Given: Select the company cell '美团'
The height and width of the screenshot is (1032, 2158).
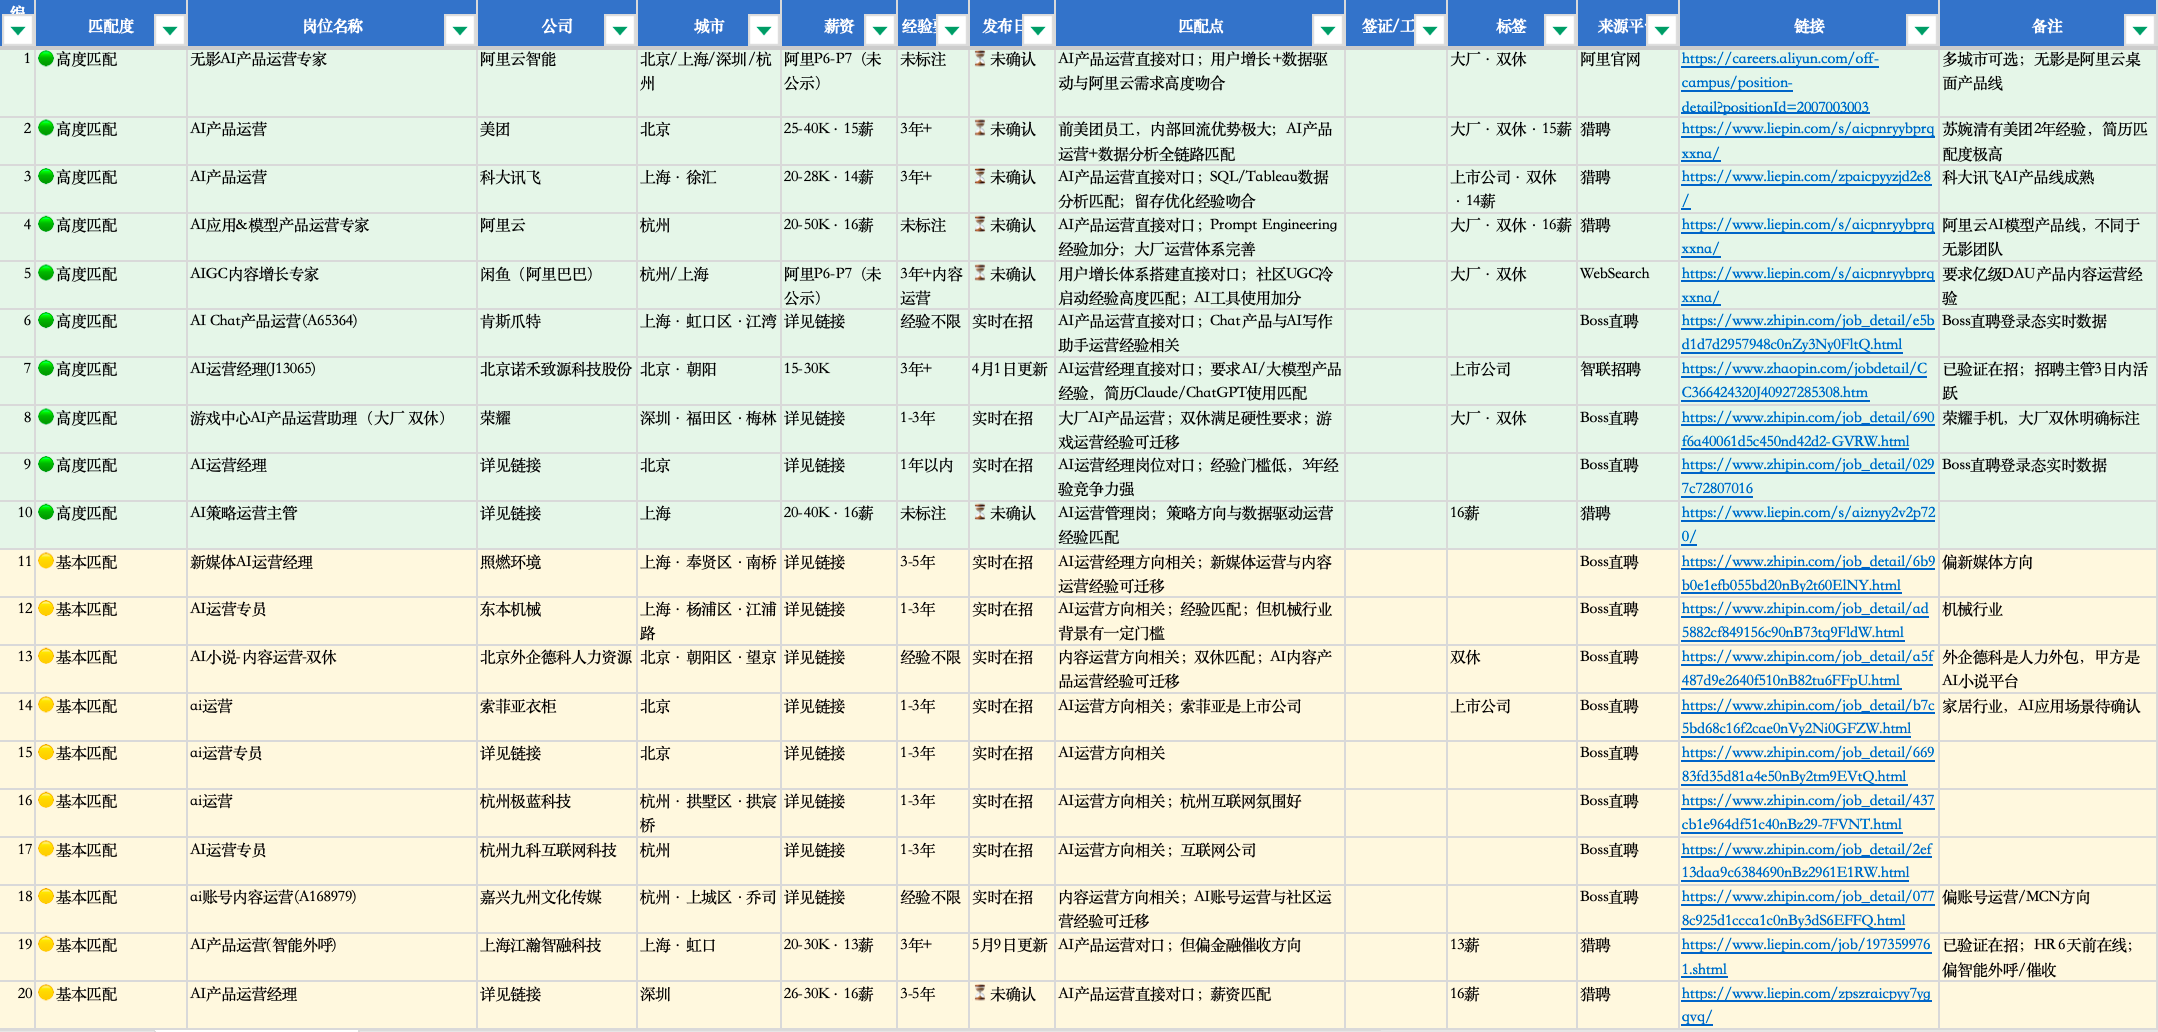Looking at the screenshot, I should point(556,141).
